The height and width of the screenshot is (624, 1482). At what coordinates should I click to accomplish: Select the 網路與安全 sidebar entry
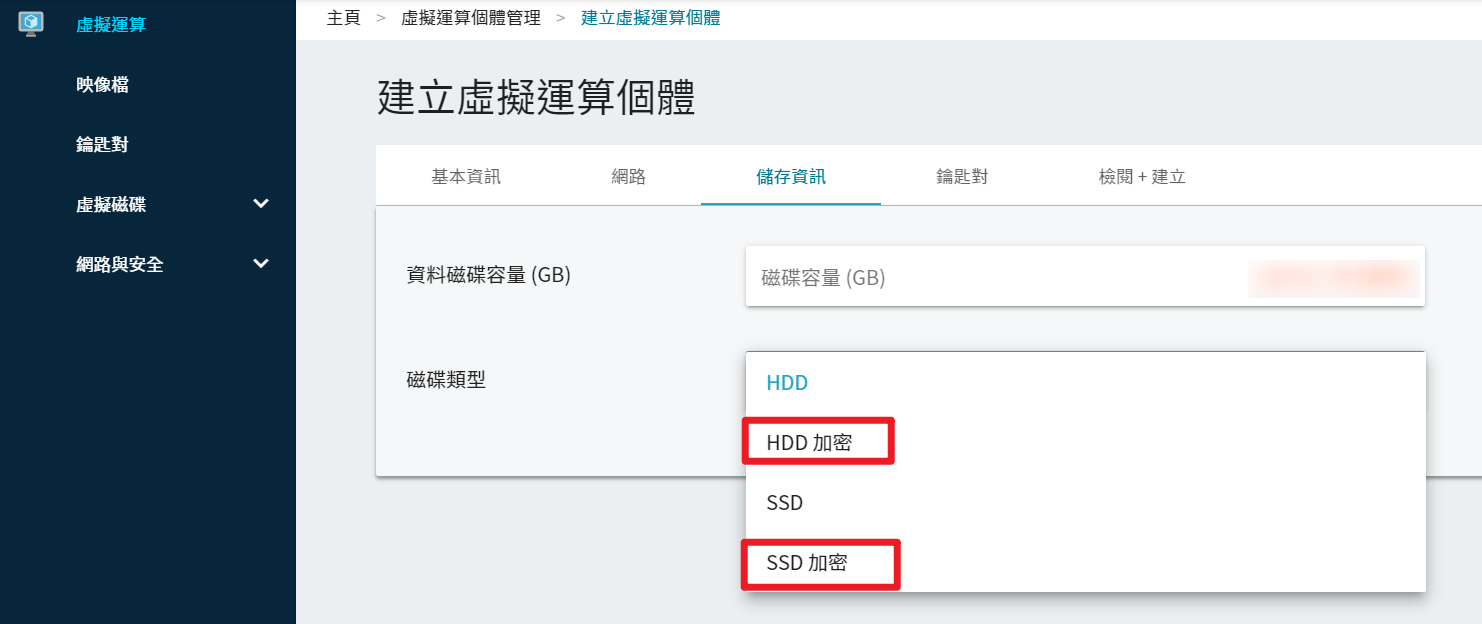[x=120, y=265]
